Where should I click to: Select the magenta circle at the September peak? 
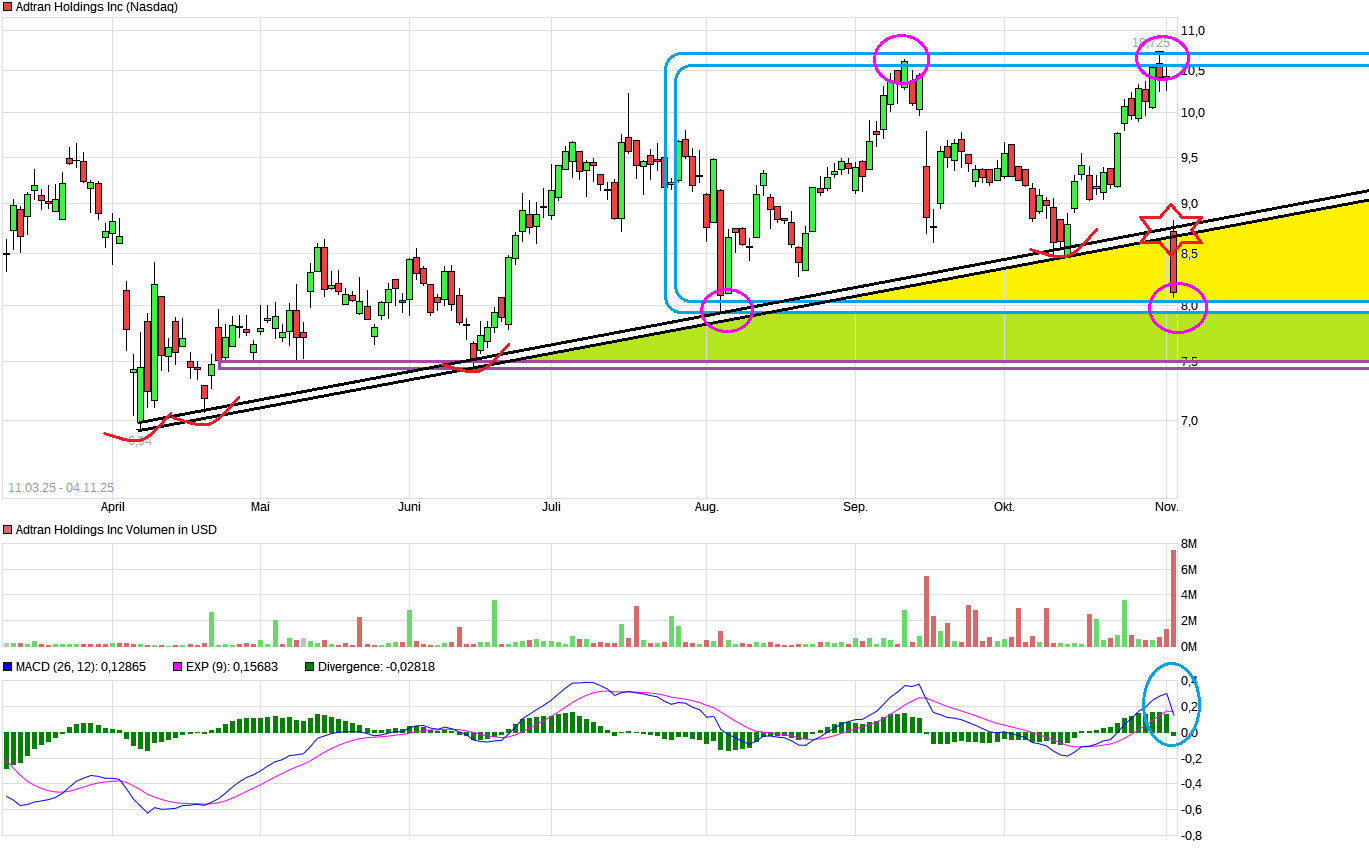tap(903, 58)
